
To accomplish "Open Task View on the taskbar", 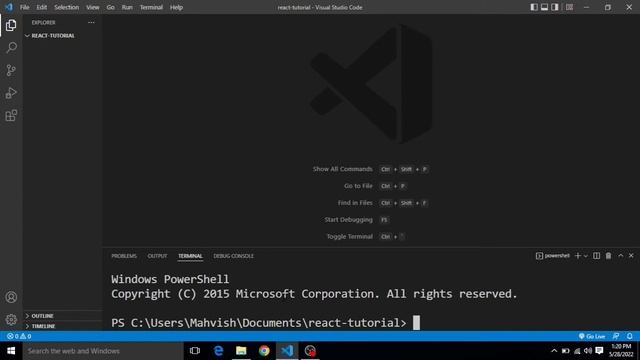I will 195,351.
